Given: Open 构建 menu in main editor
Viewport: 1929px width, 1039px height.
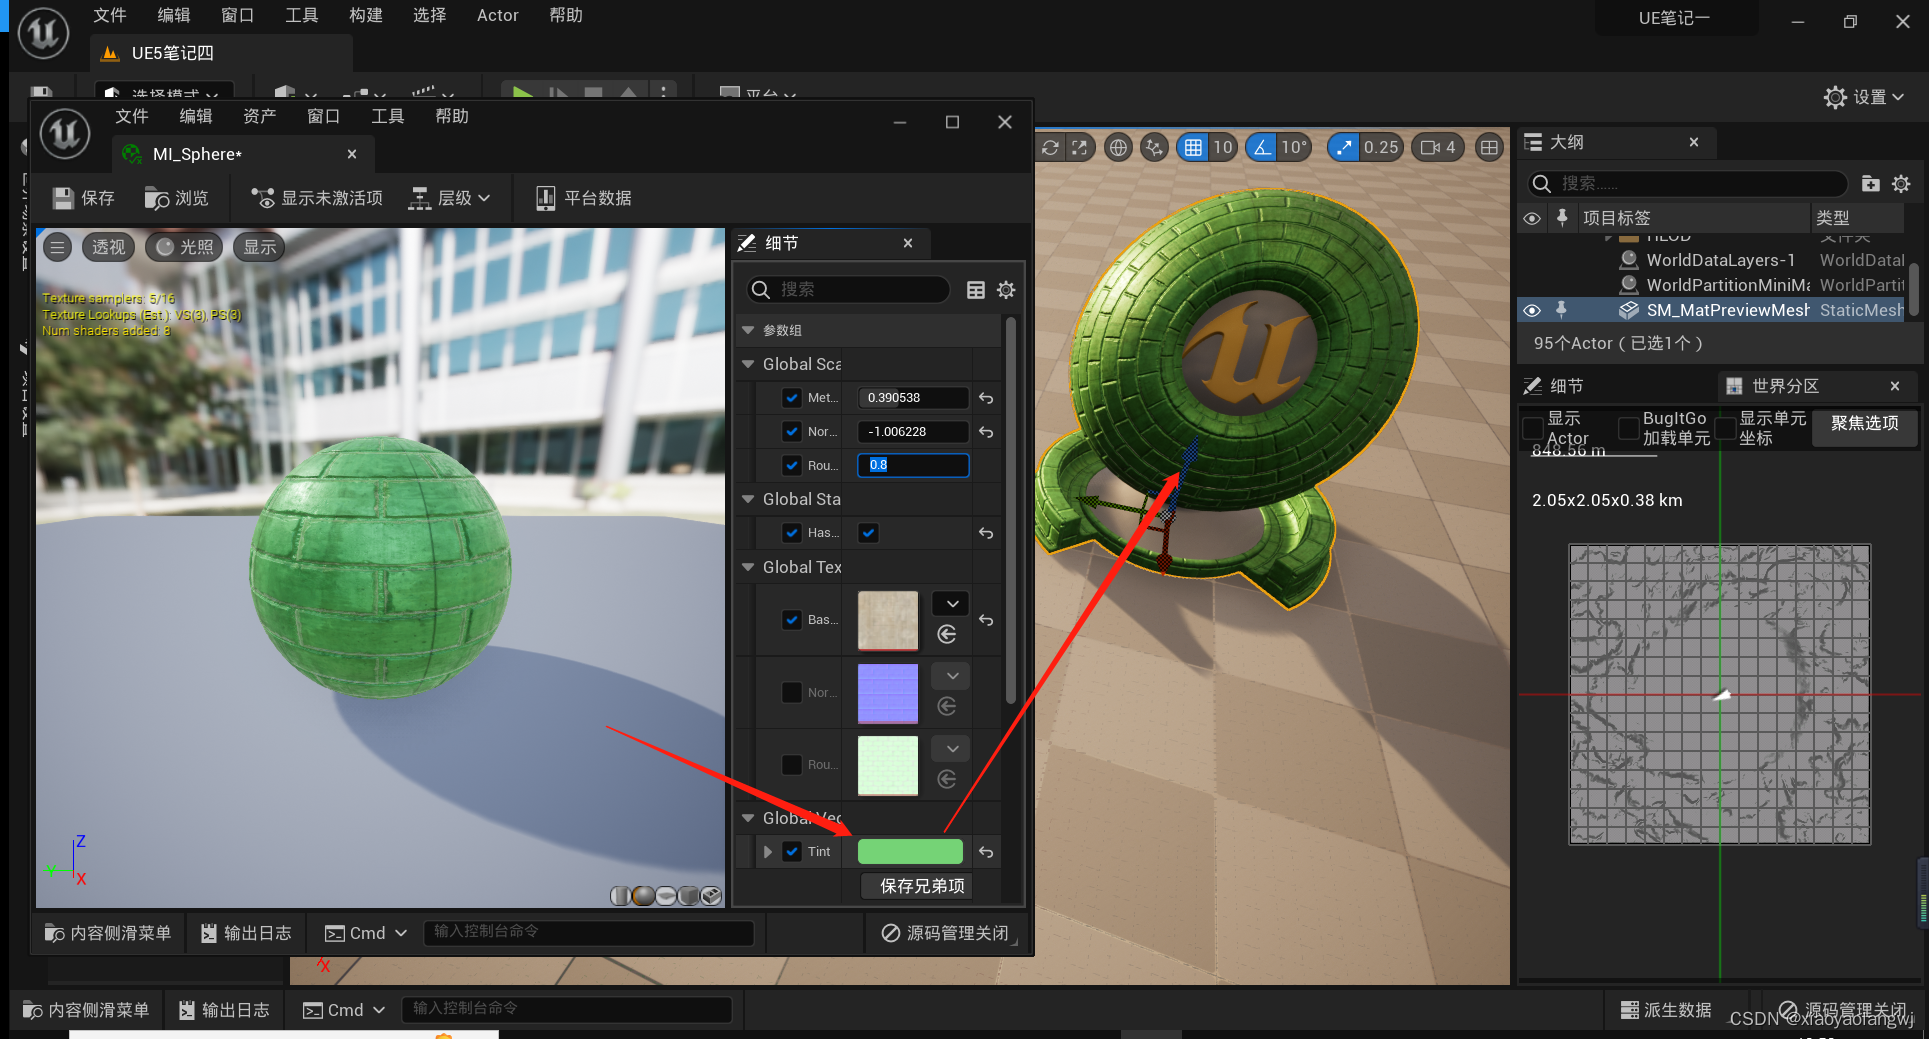Looking at the screenshot, I should click(366, 15).
